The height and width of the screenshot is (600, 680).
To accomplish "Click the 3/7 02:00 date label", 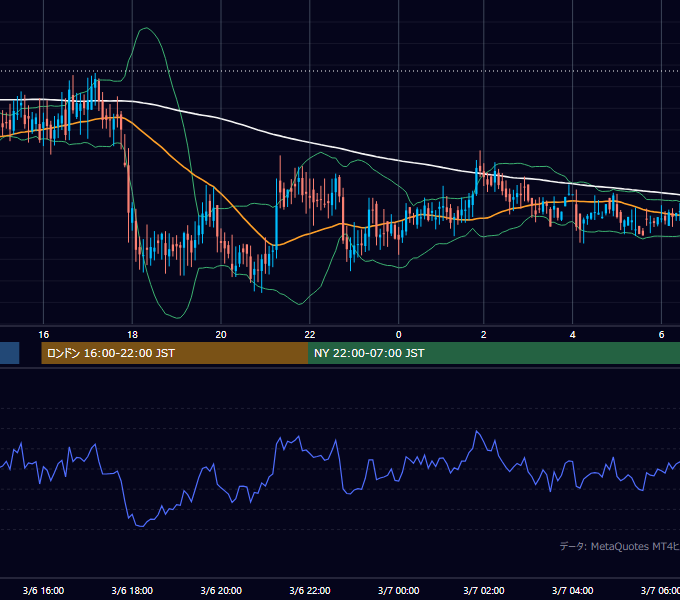I will tap(484, 590).
